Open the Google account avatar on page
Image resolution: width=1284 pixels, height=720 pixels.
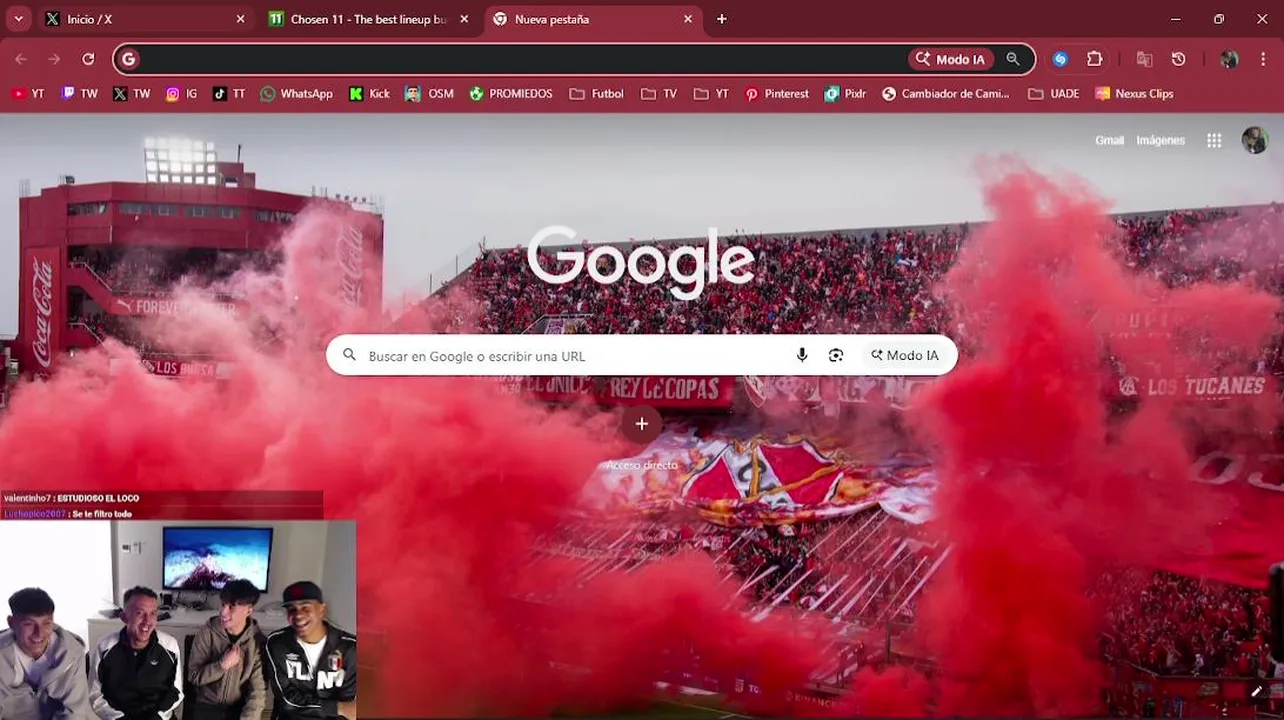coord(1254,141)
